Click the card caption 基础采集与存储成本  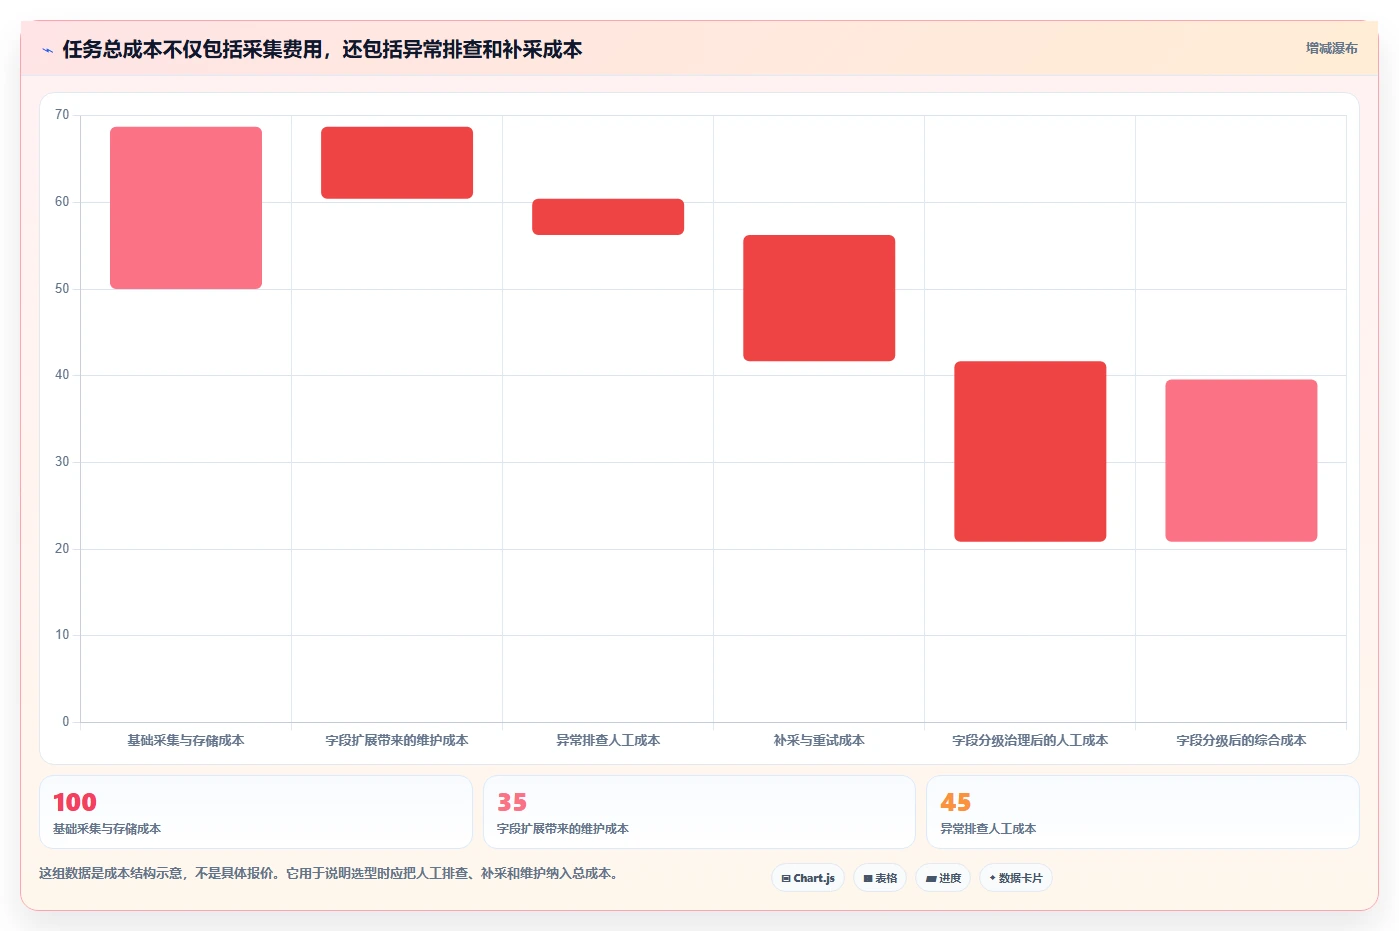107,829
